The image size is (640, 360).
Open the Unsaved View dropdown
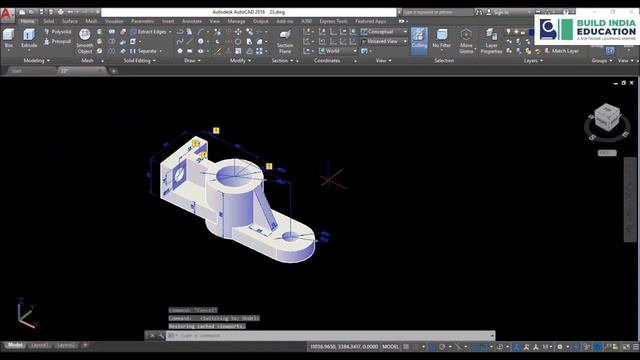tap(384, 41)
